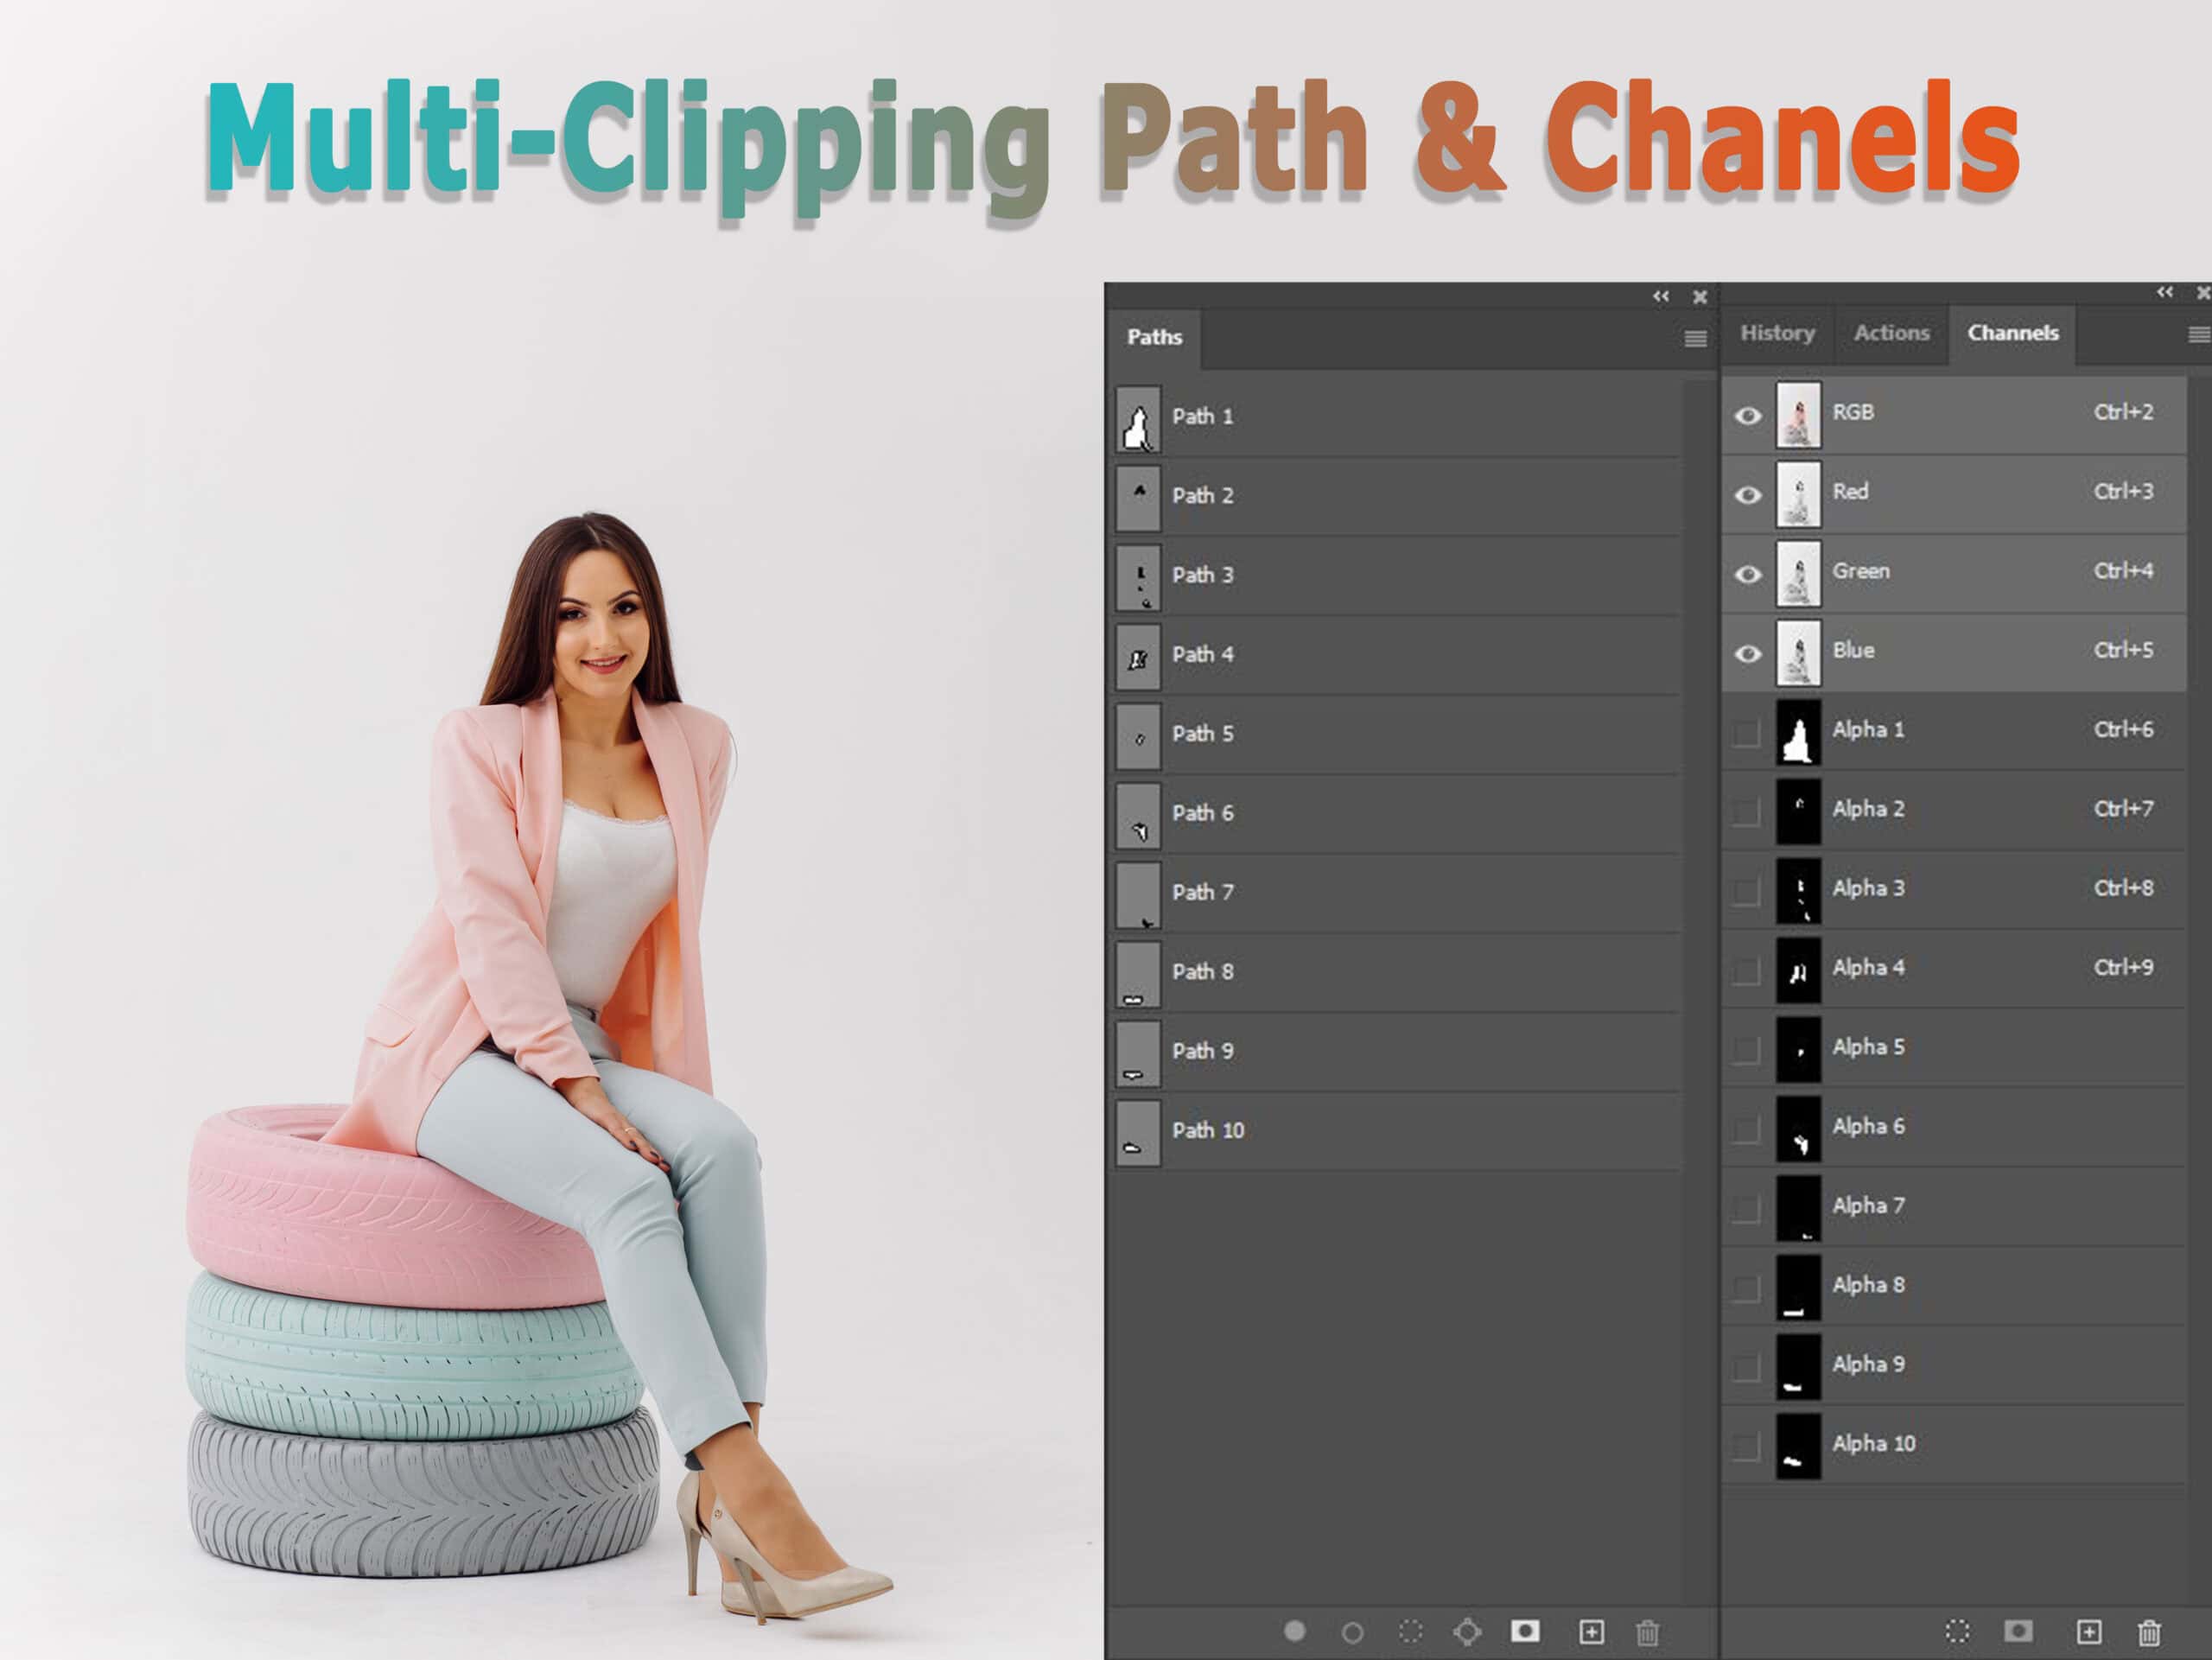Show the Alpha 1 channel

click(x=1748, y=731)
